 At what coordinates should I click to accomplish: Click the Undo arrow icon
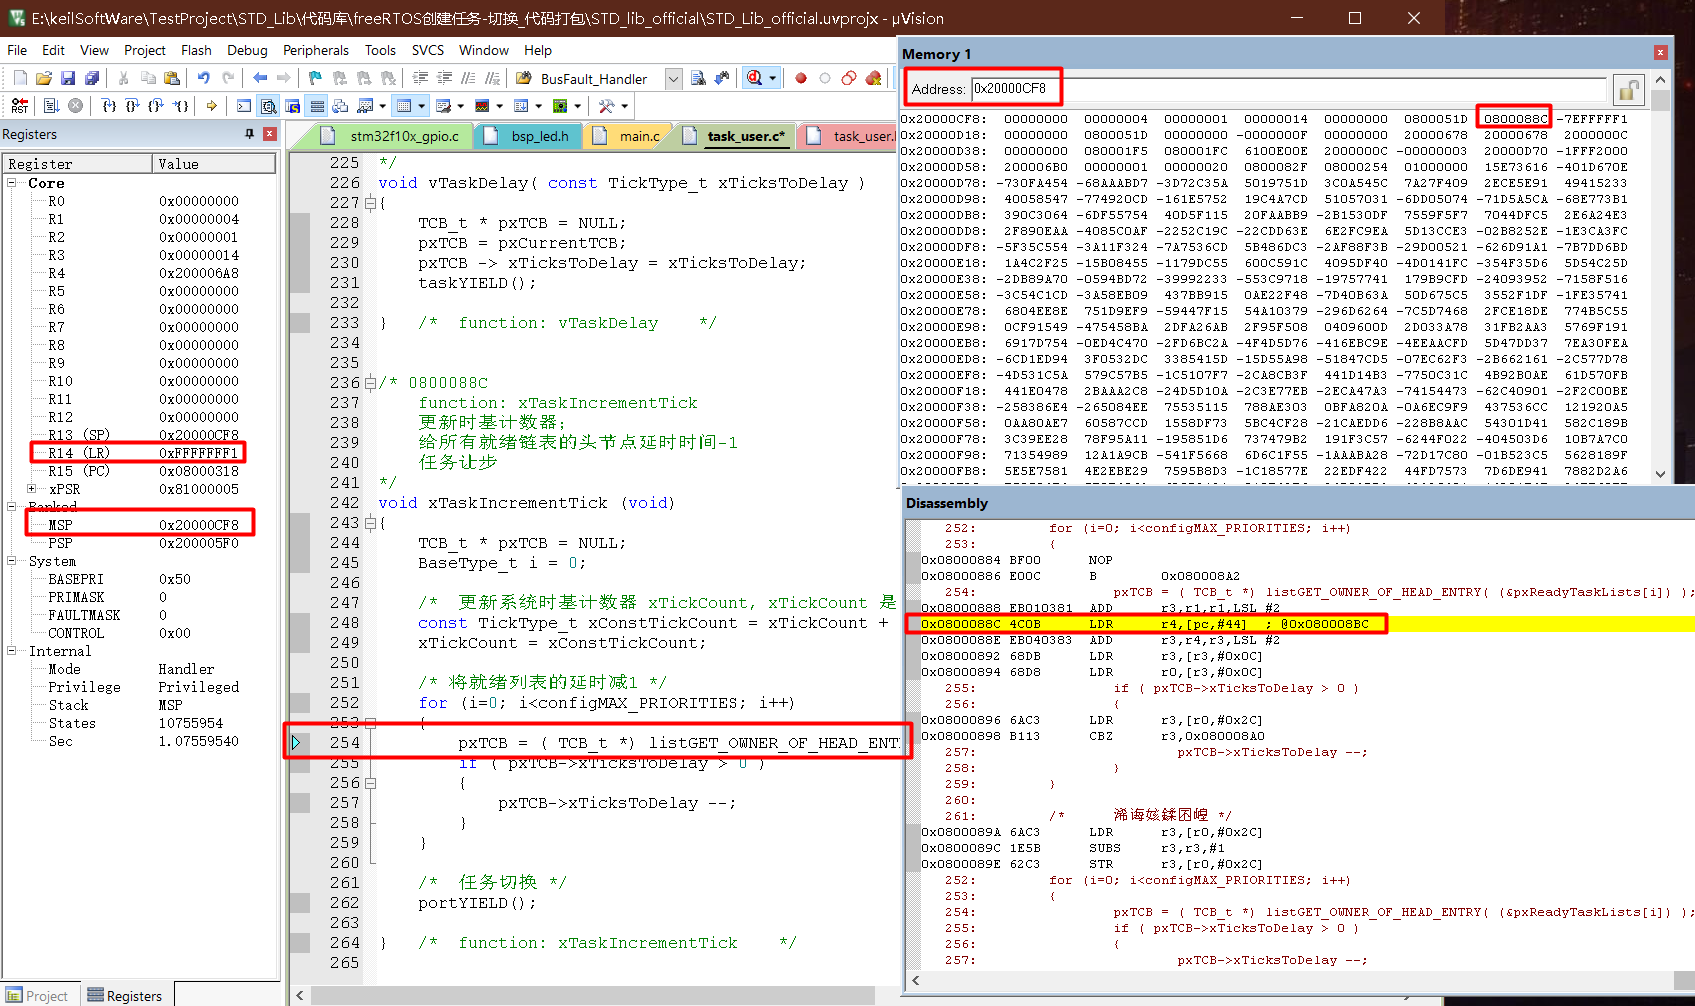tap(204, 78)
